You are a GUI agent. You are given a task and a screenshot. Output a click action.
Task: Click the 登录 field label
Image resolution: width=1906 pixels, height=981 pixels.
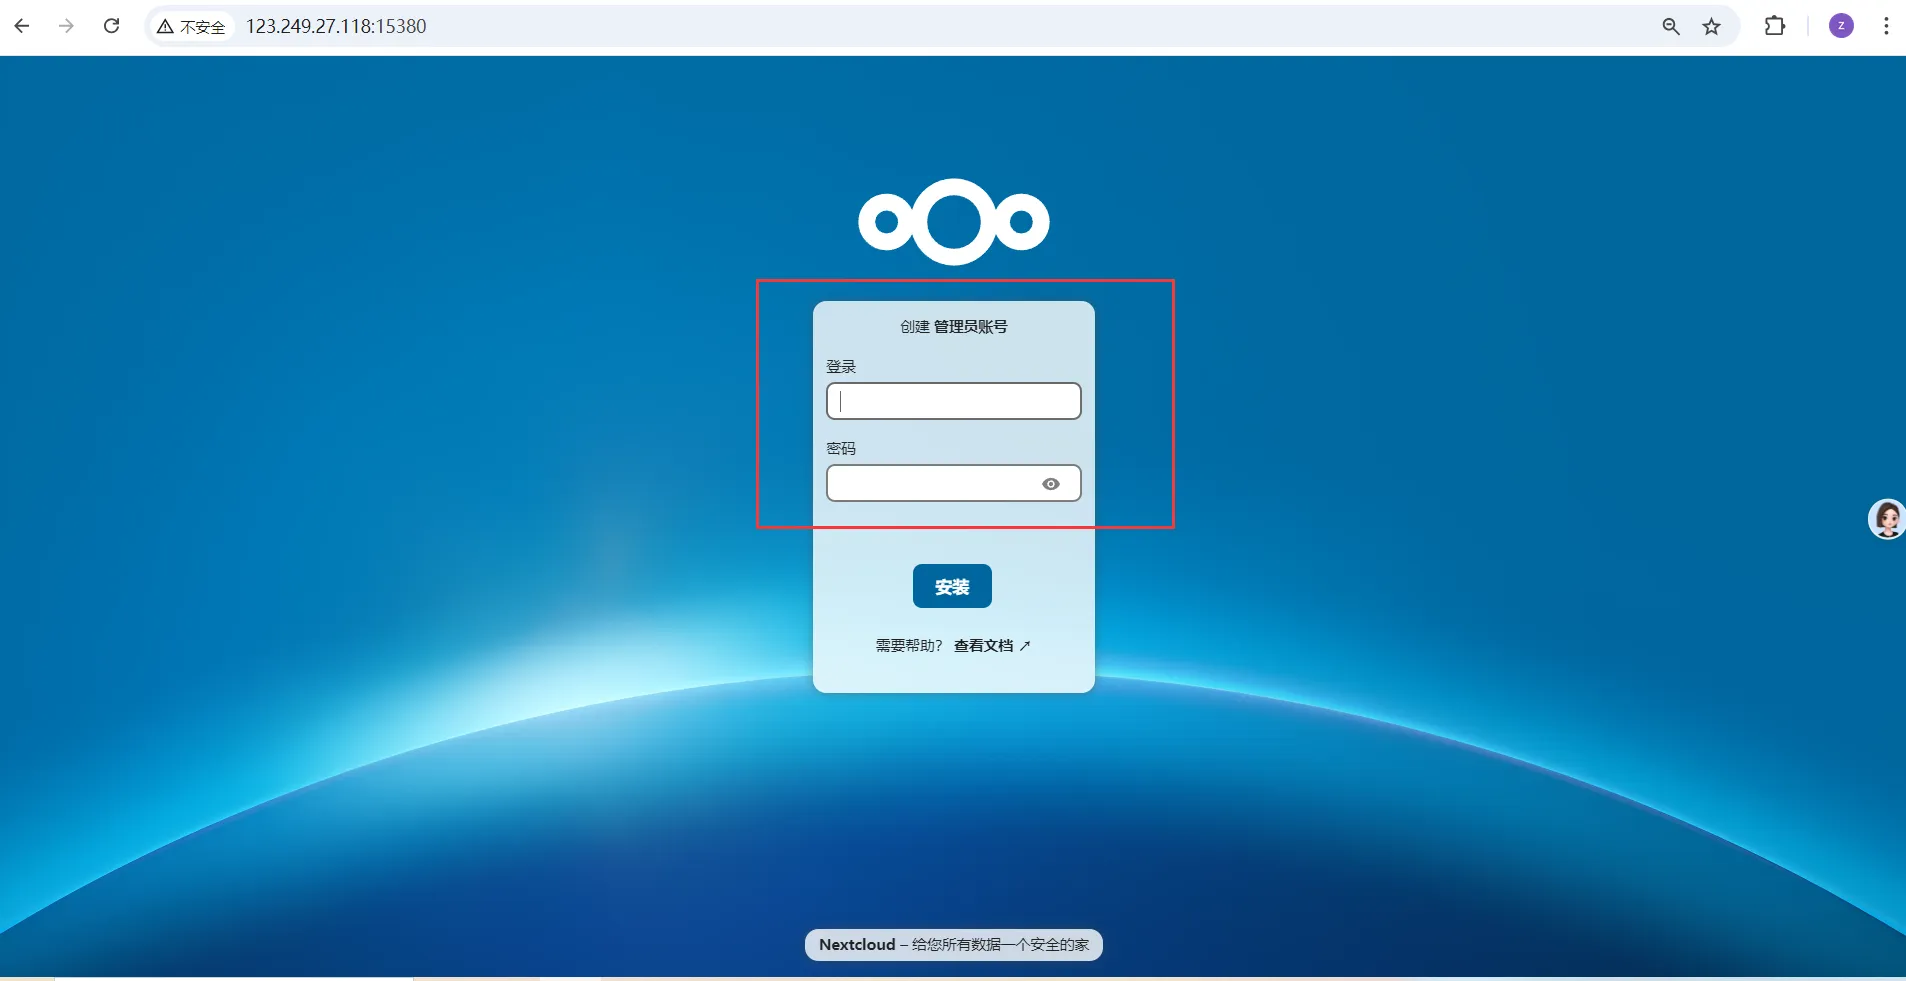[x=841, y=367]
